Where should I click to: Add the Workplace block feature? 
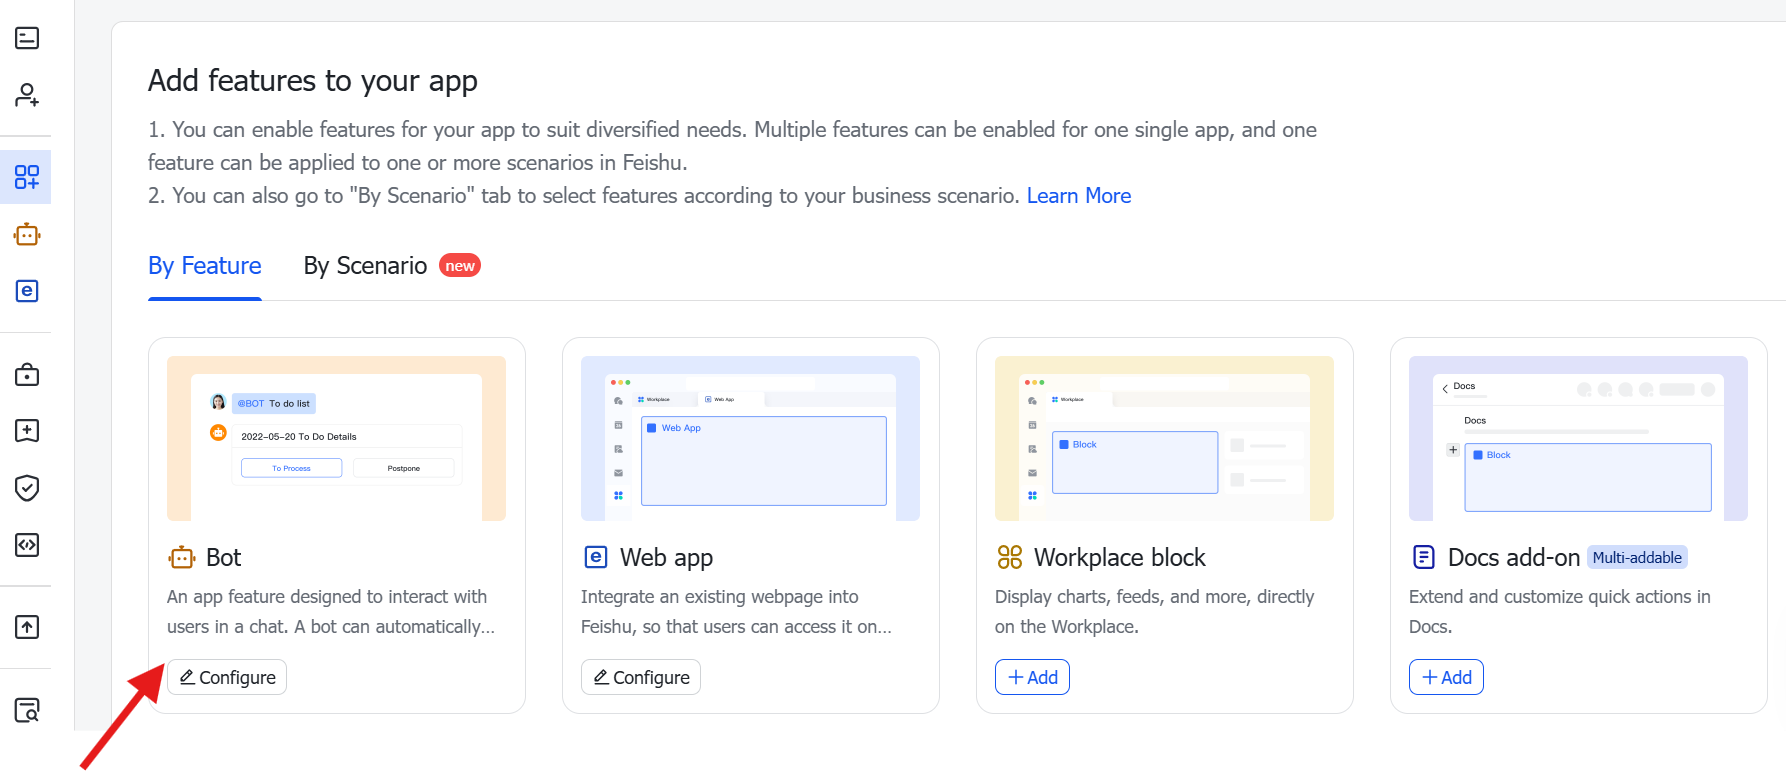1032,677
